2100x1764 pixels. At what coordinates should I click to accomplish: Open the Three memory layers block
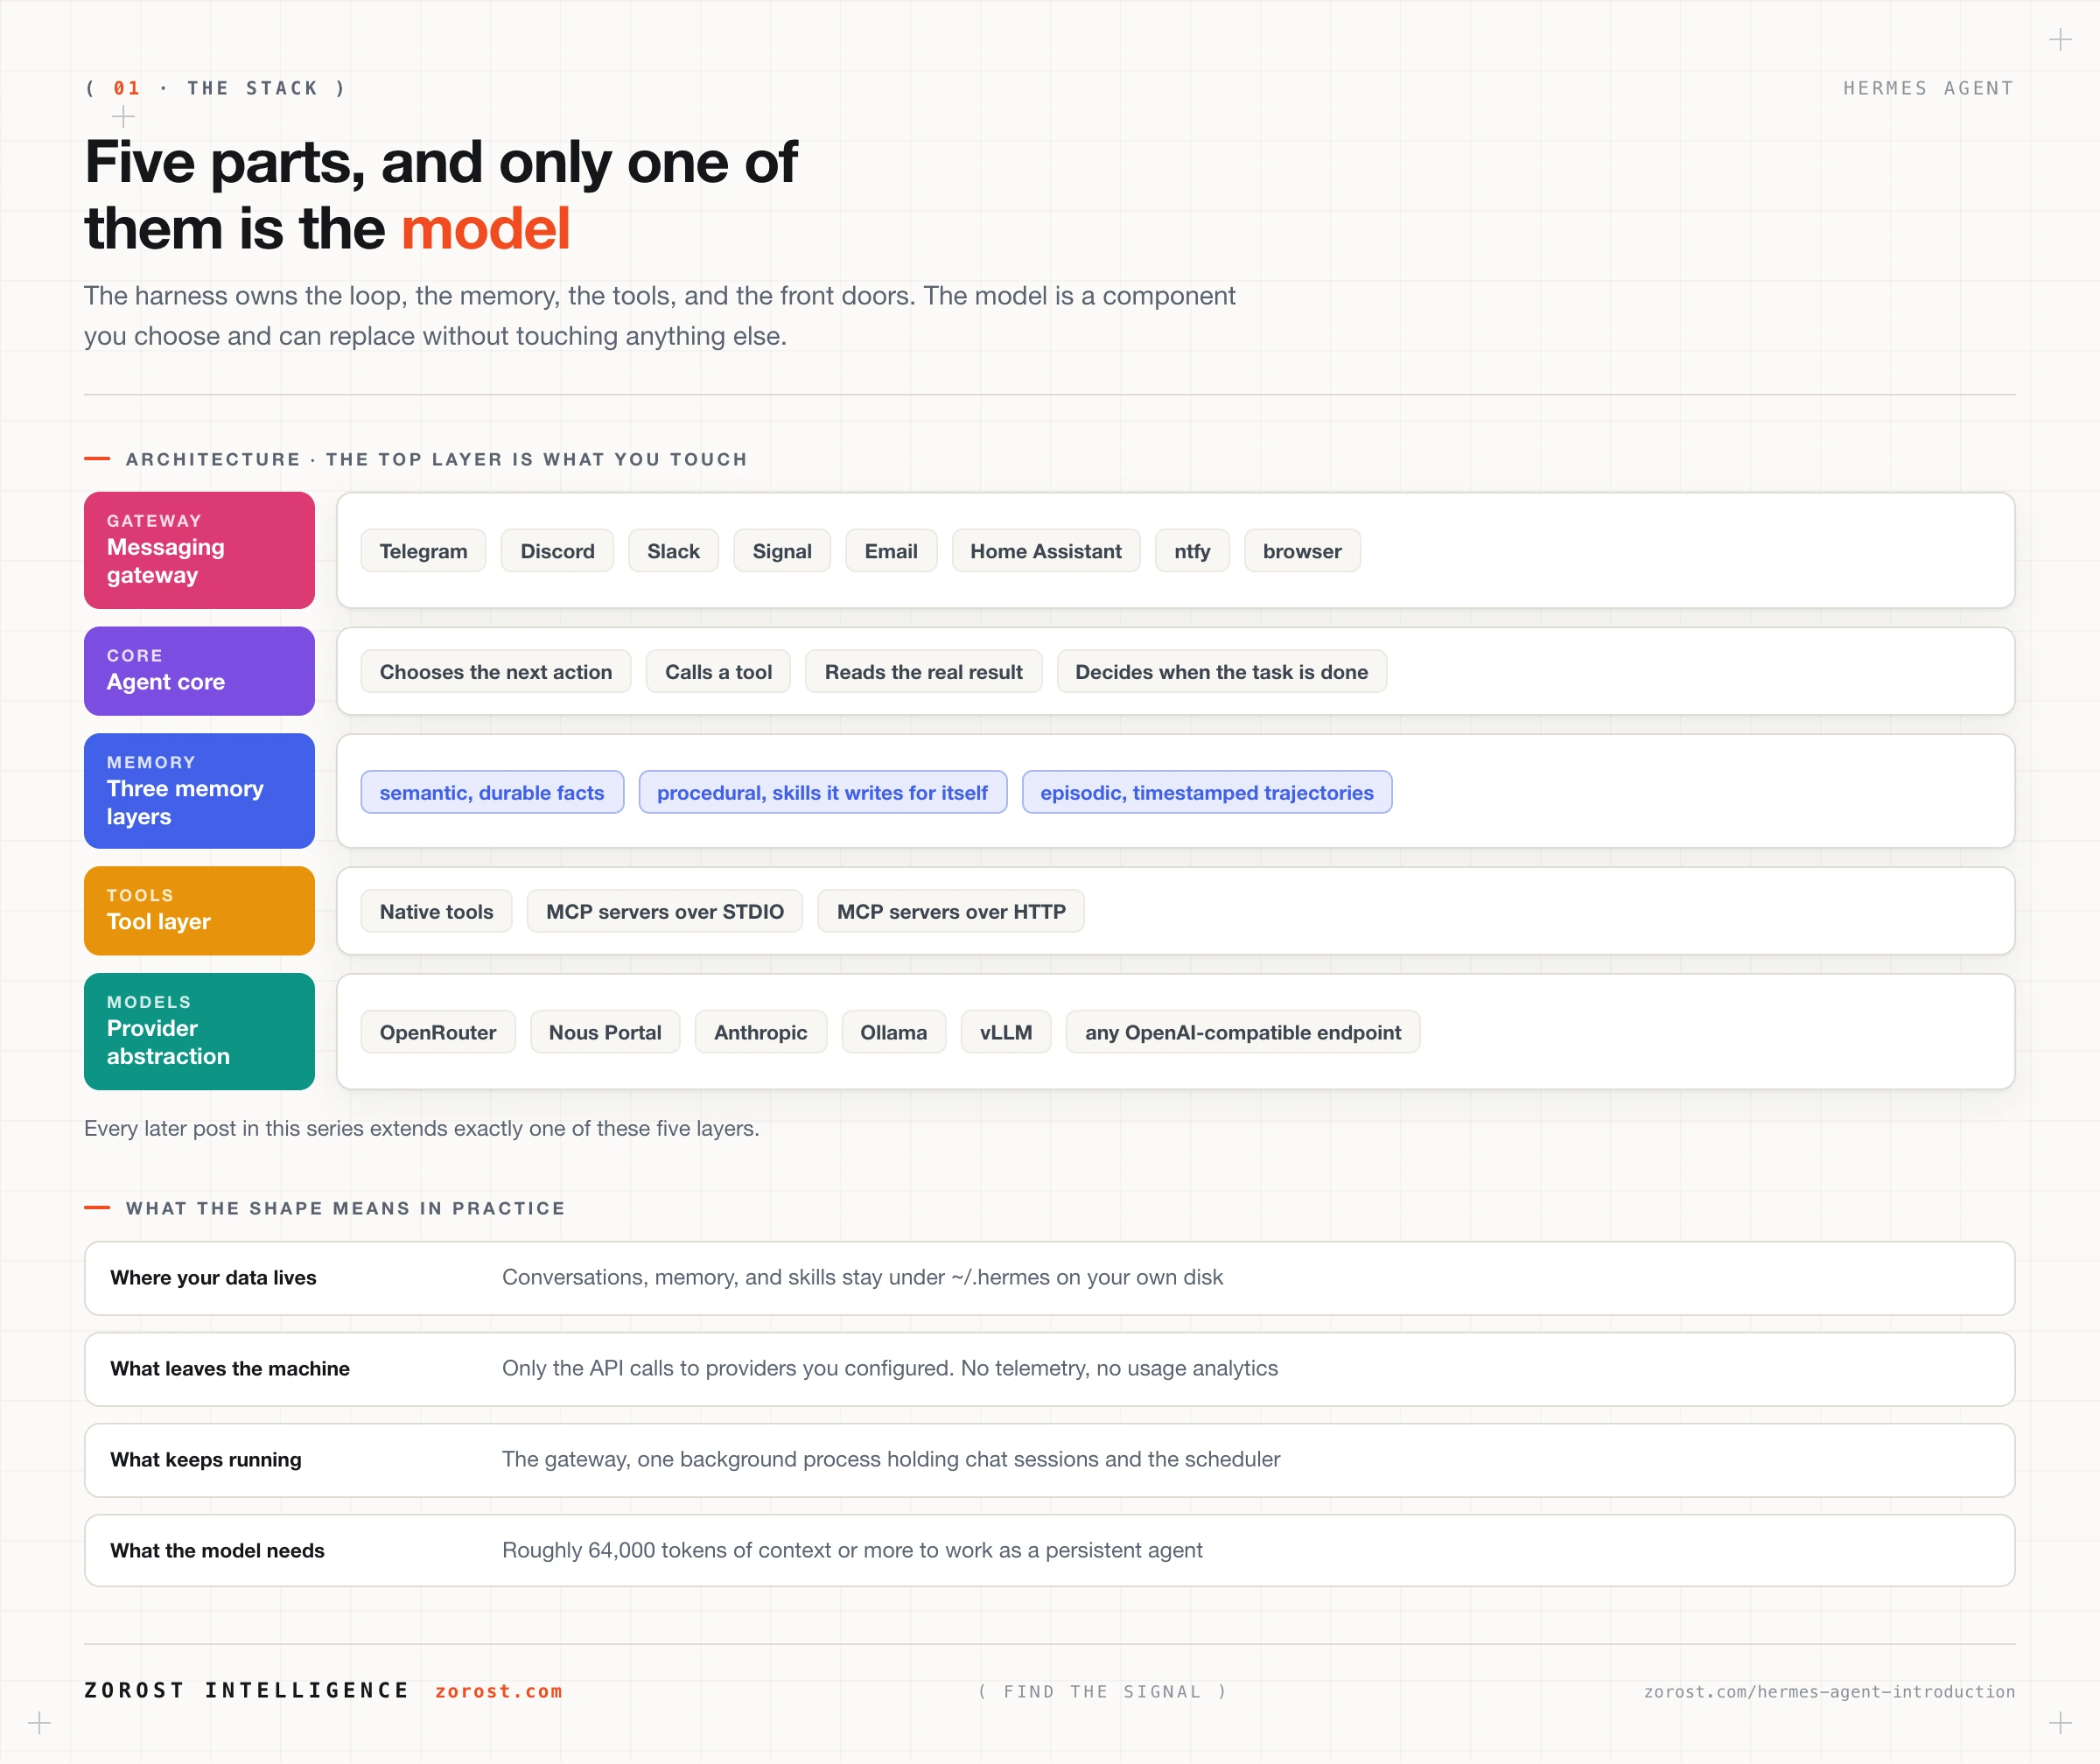(x=199, y=791)
